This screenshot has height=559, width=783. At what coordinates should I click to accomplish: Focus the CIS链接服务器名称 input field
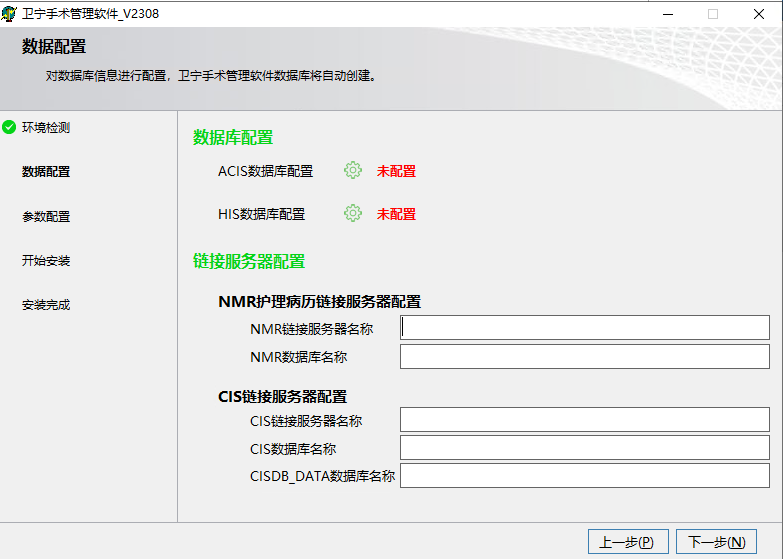585,420
